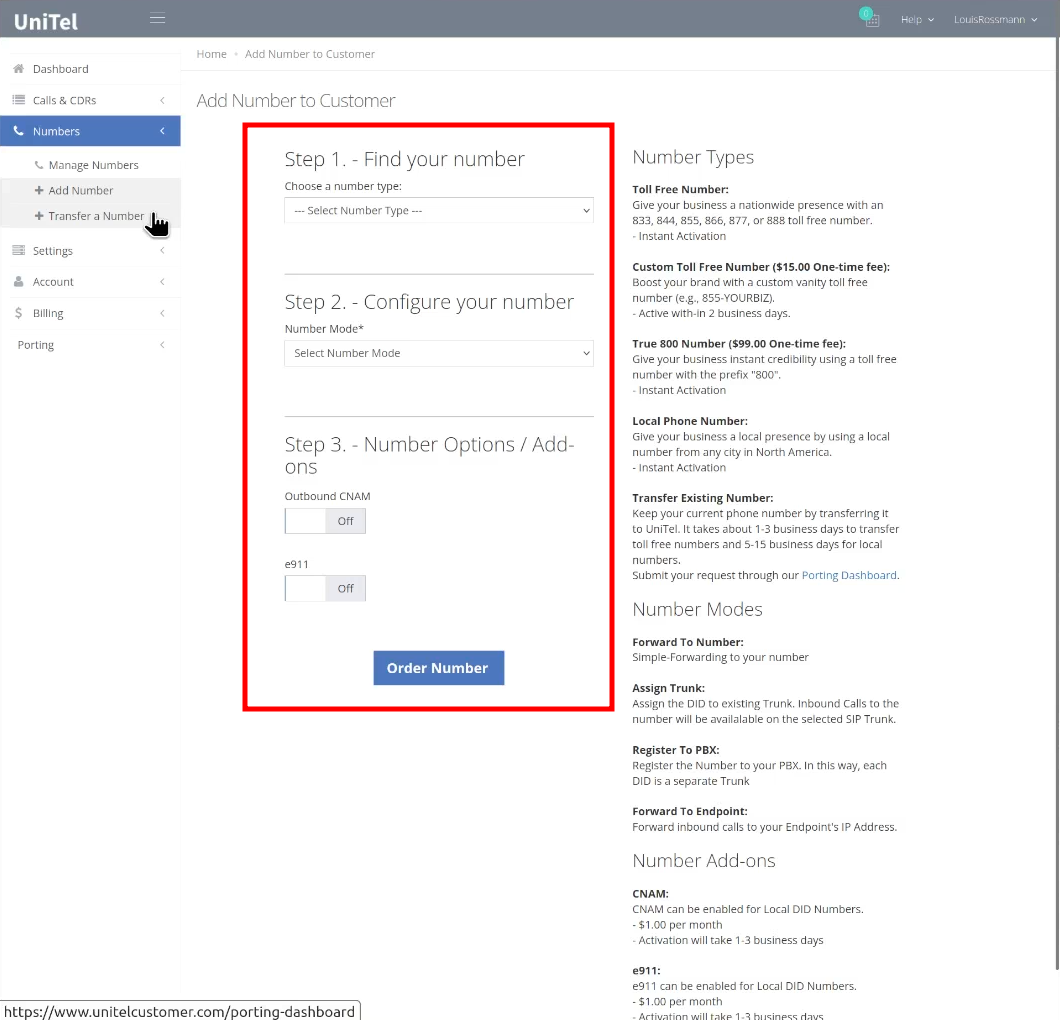Viewport: 1060px width, 1020px height.
Task: Click the Account person icon
Action: [19, 281]
